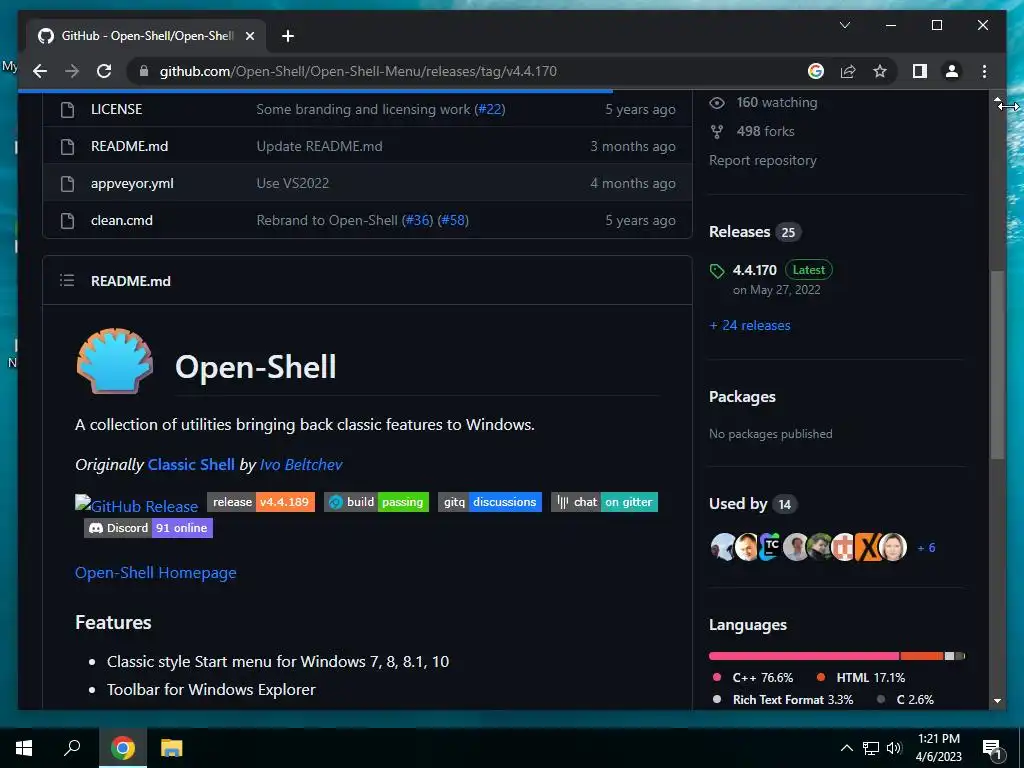1024x768 pixels.
Task: Click the '+ 24 releases' link
Action: [x=750, y=325]
